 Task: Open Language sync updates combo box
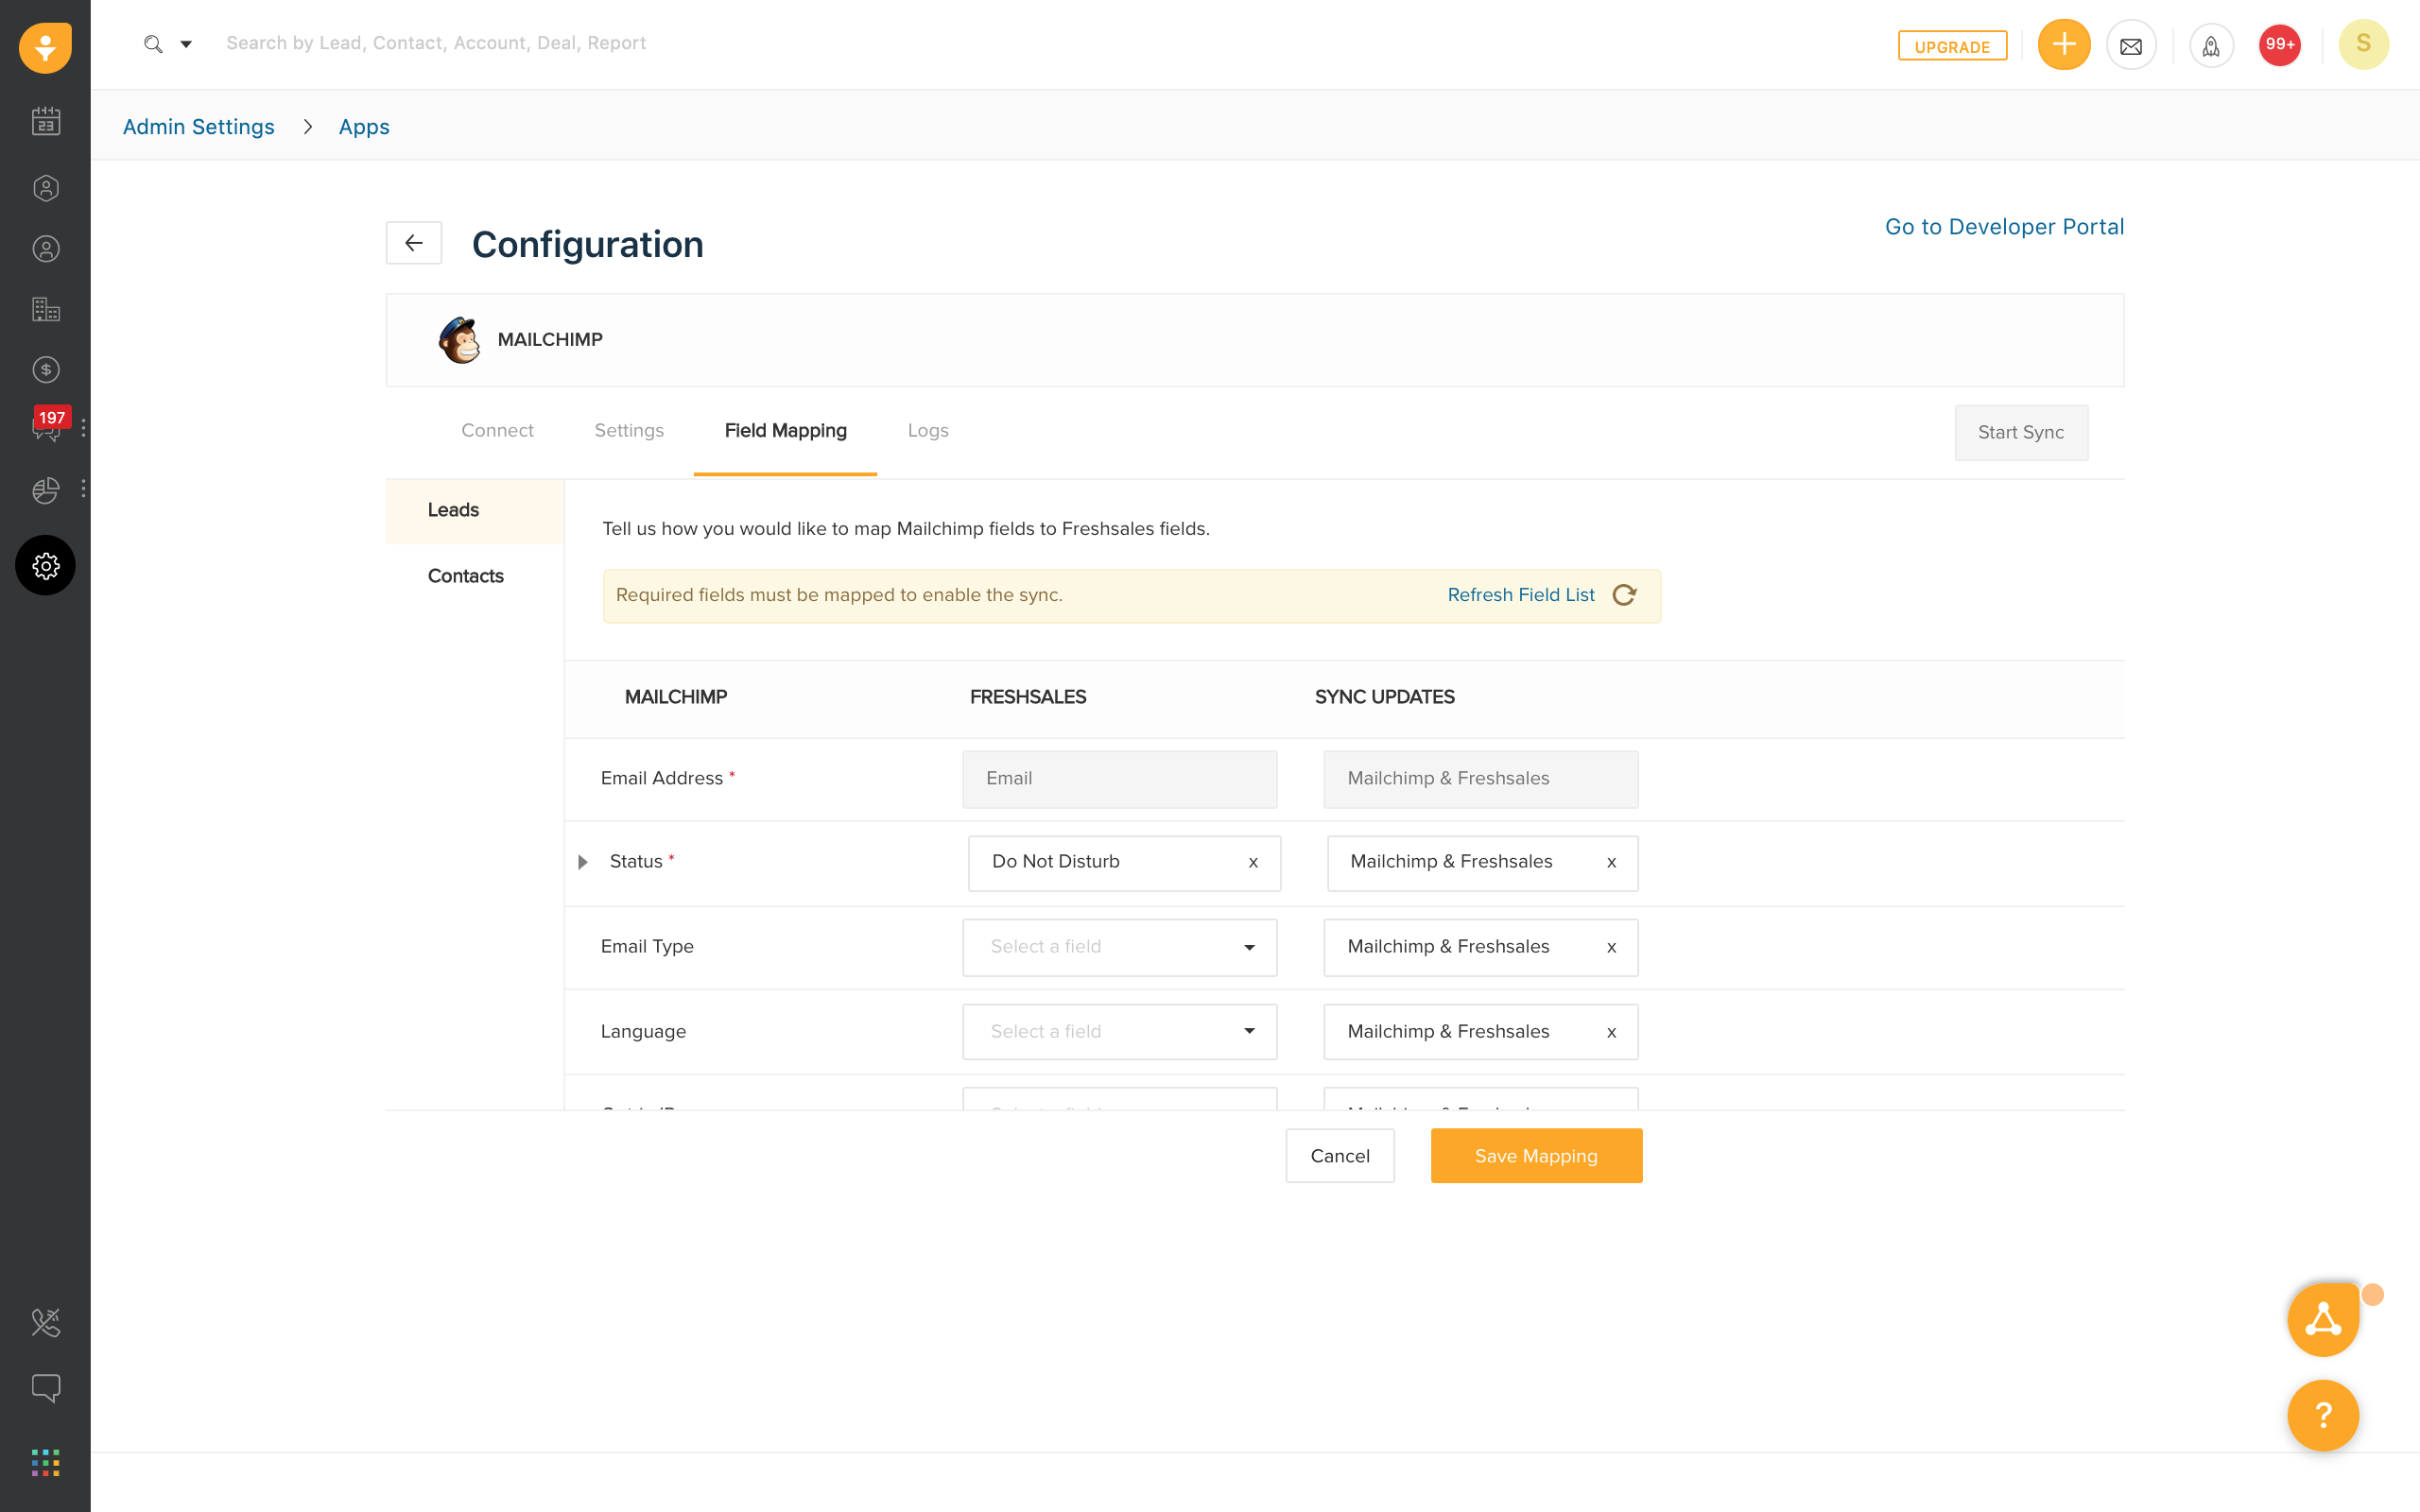(1480, 1032)
